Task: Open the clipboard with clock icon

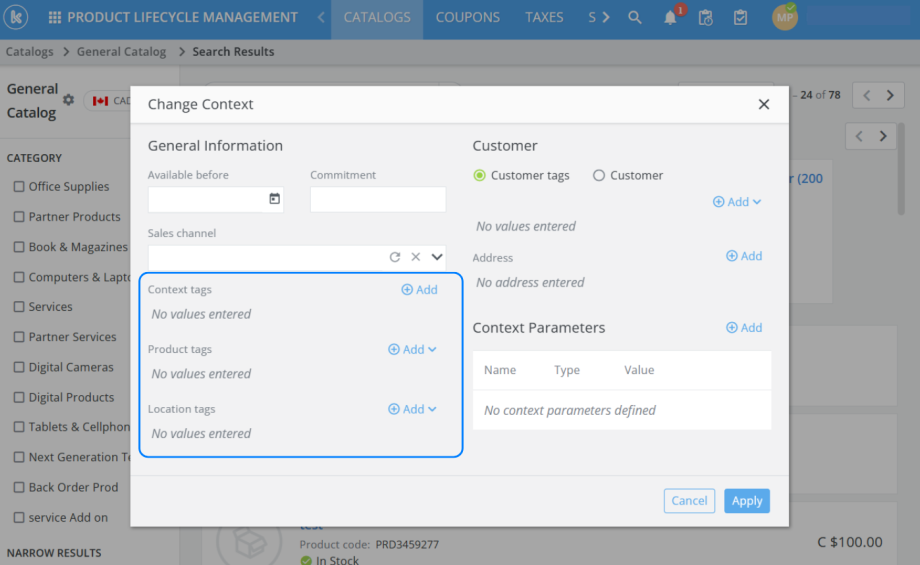Action: pyautogui.click(x=705, y=18)
